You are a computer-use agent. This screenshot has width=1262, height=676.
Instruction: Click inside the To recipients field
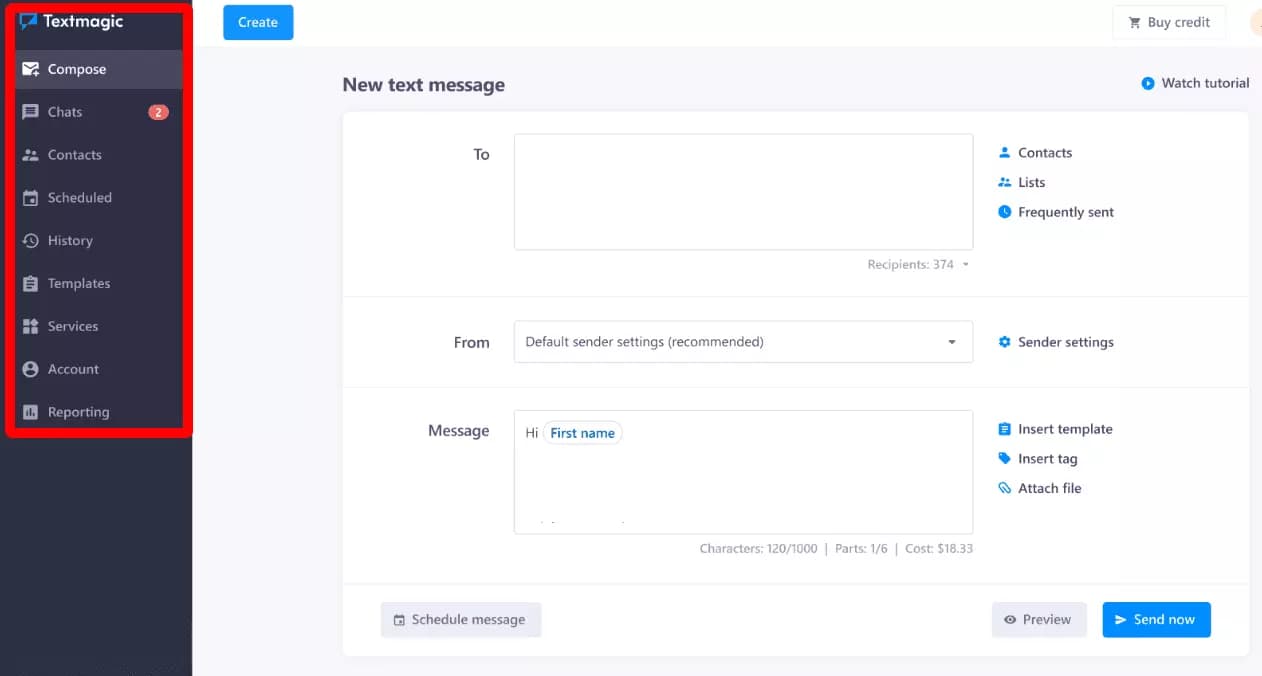point(743,192)
